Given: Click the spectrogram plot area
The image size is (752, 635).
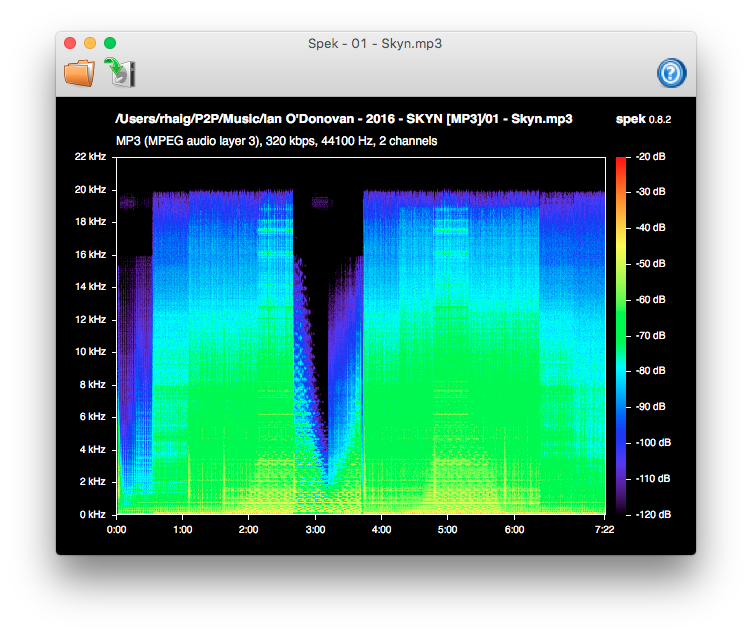Looking at the screenshot, I should pyautogui.click(x=361, y=336).
